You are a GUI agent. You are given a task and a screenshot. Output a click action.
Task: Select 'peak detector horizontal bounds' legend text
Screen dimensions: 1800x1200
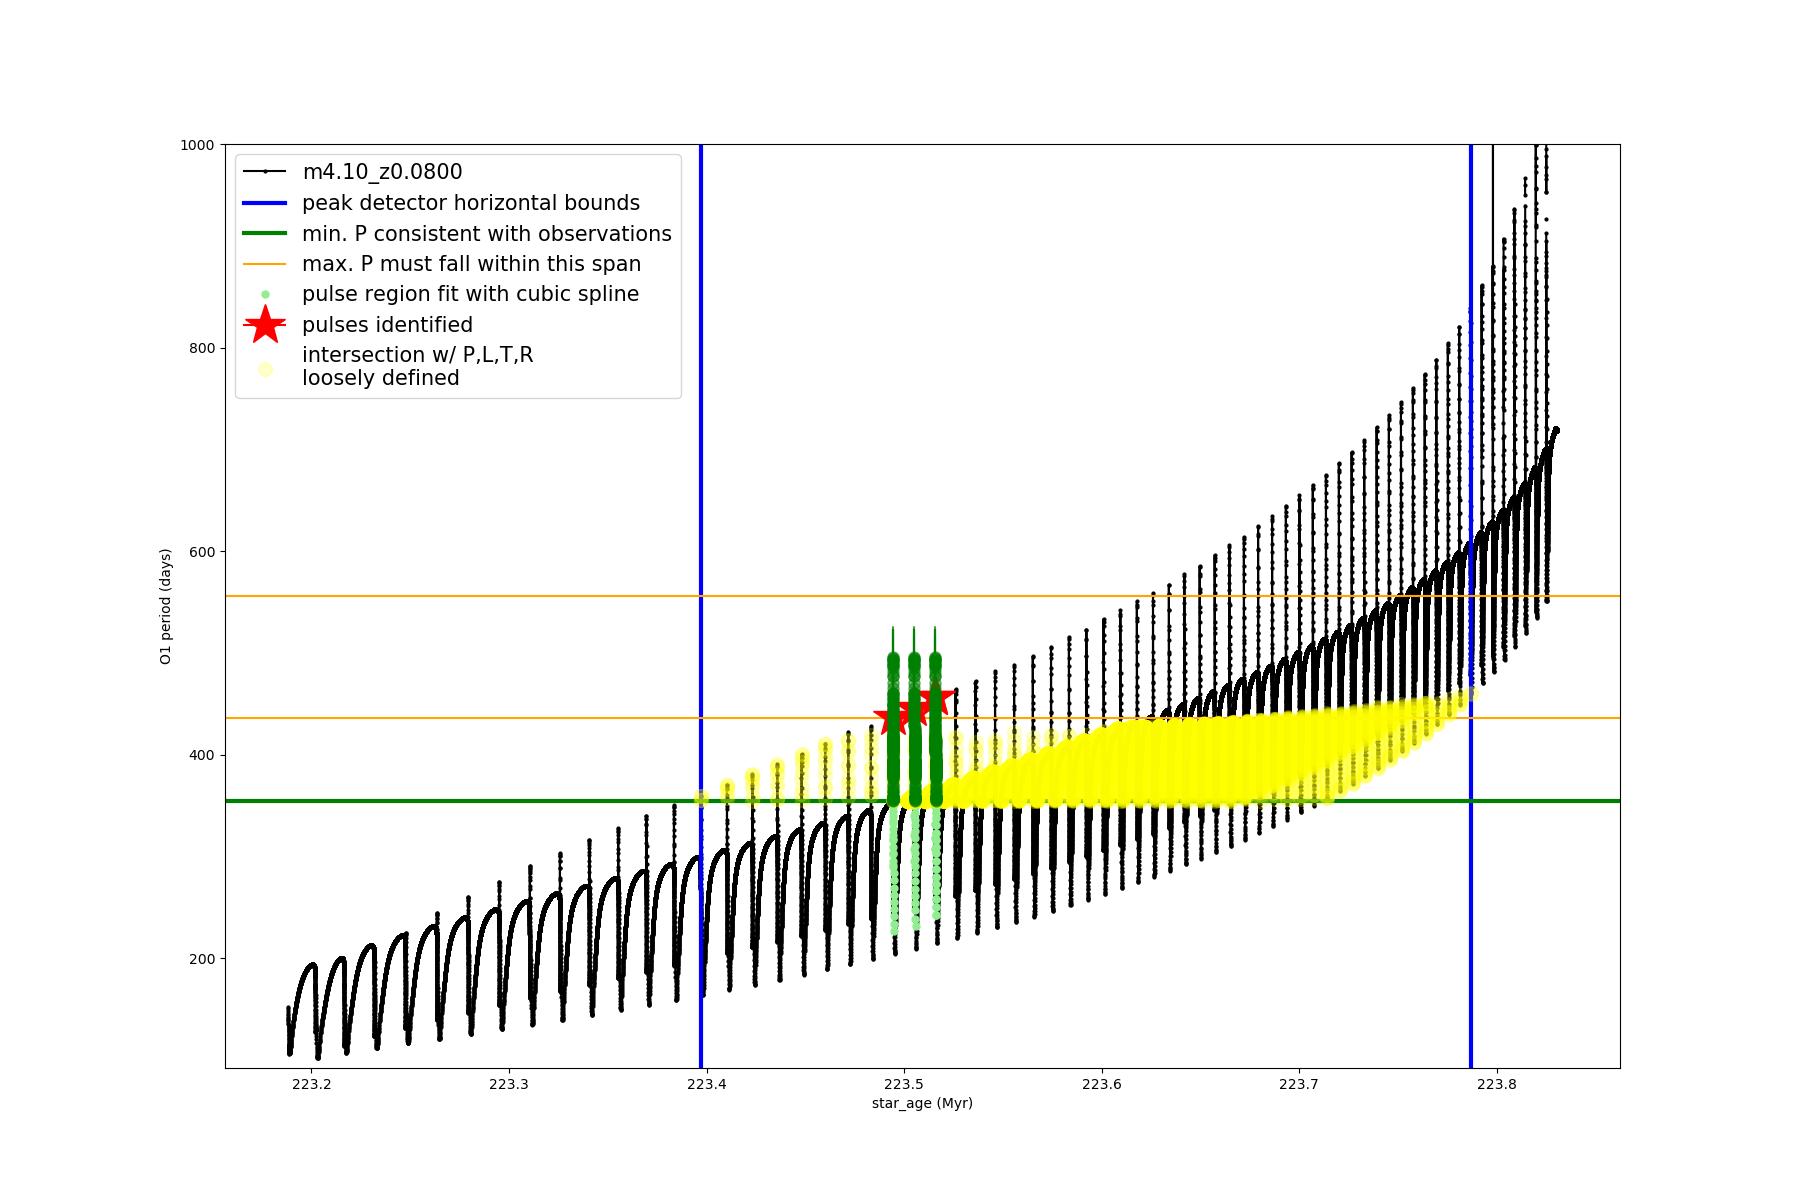pyautogui.click(x=470, y=203)
